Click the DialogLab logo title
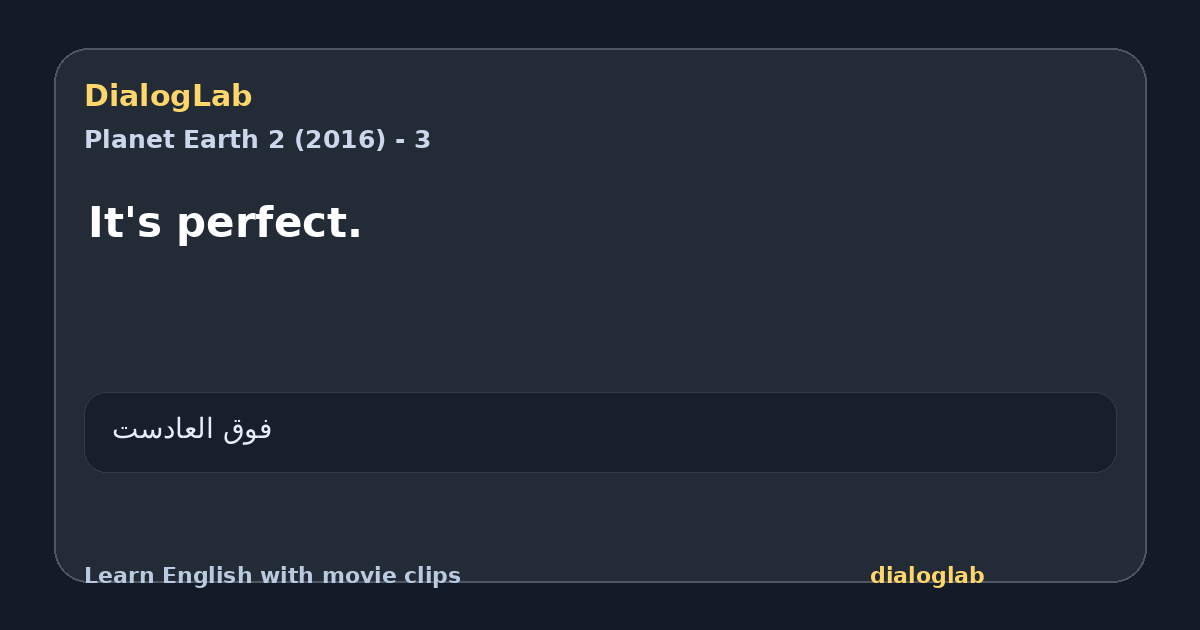This screenshot has width=1200, height=630. tap(168, 97)
